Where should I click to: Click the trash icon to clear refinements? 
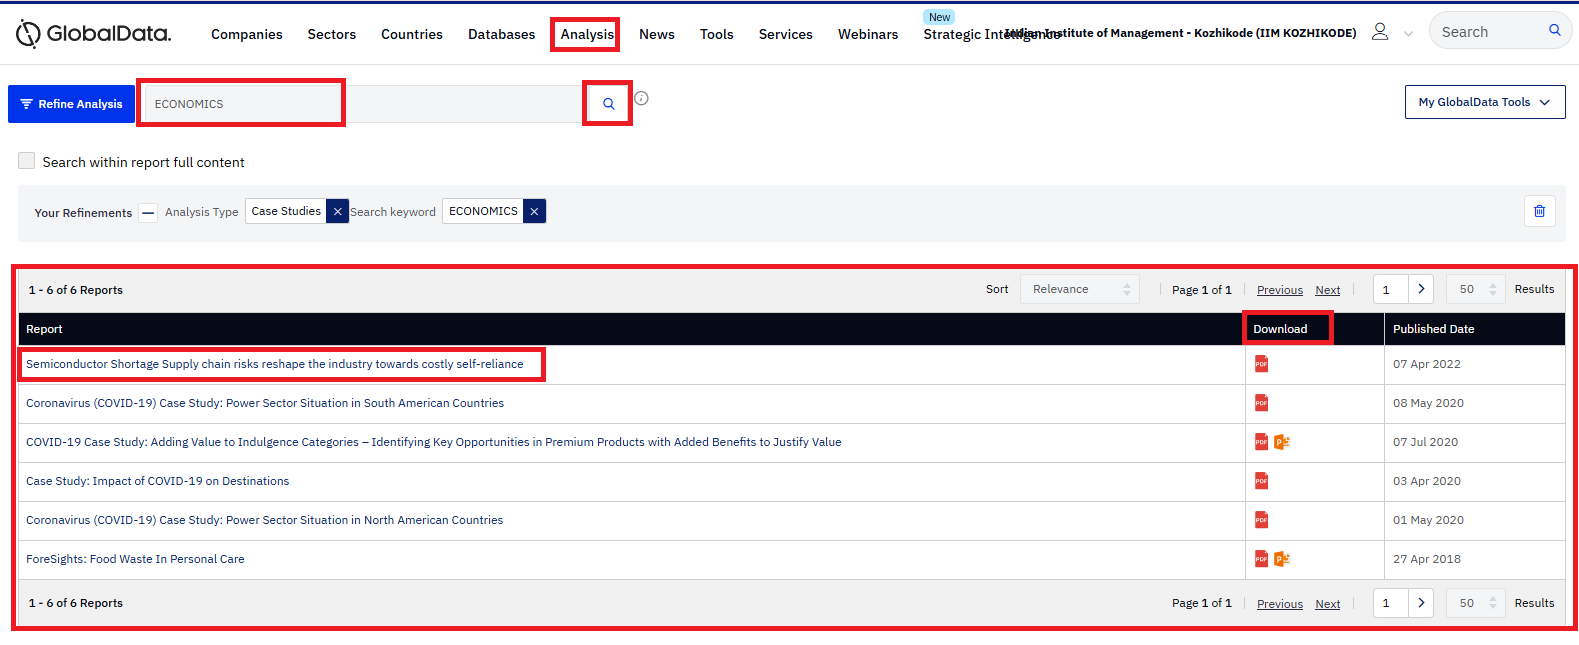[1539, 211]
